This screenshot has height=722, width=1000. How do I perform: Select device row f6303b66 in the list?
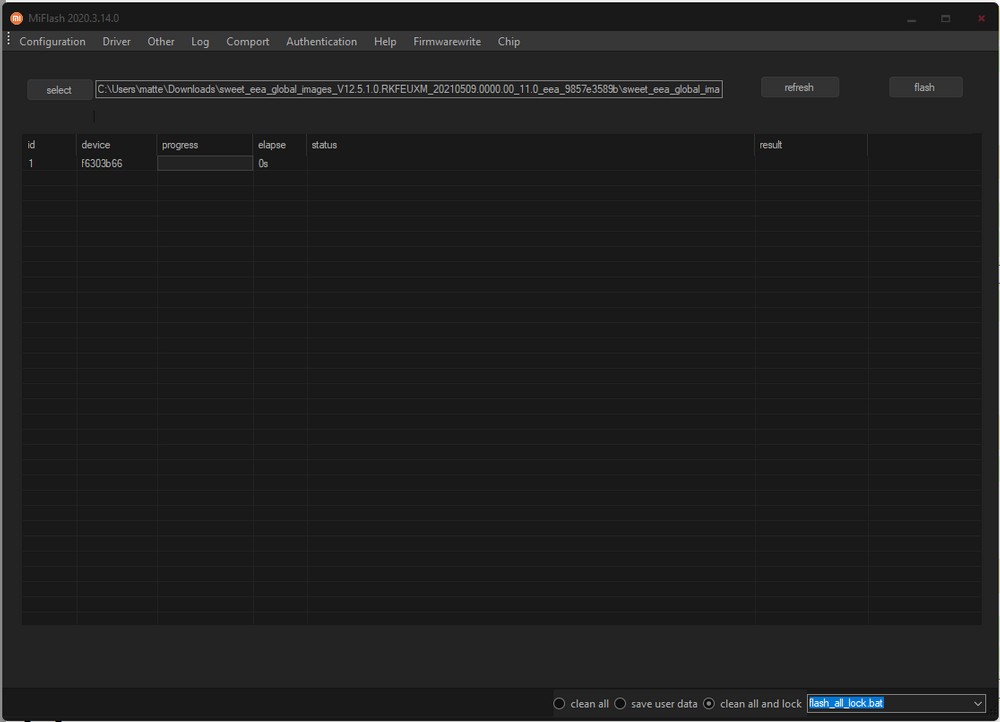tap(102, 163)
